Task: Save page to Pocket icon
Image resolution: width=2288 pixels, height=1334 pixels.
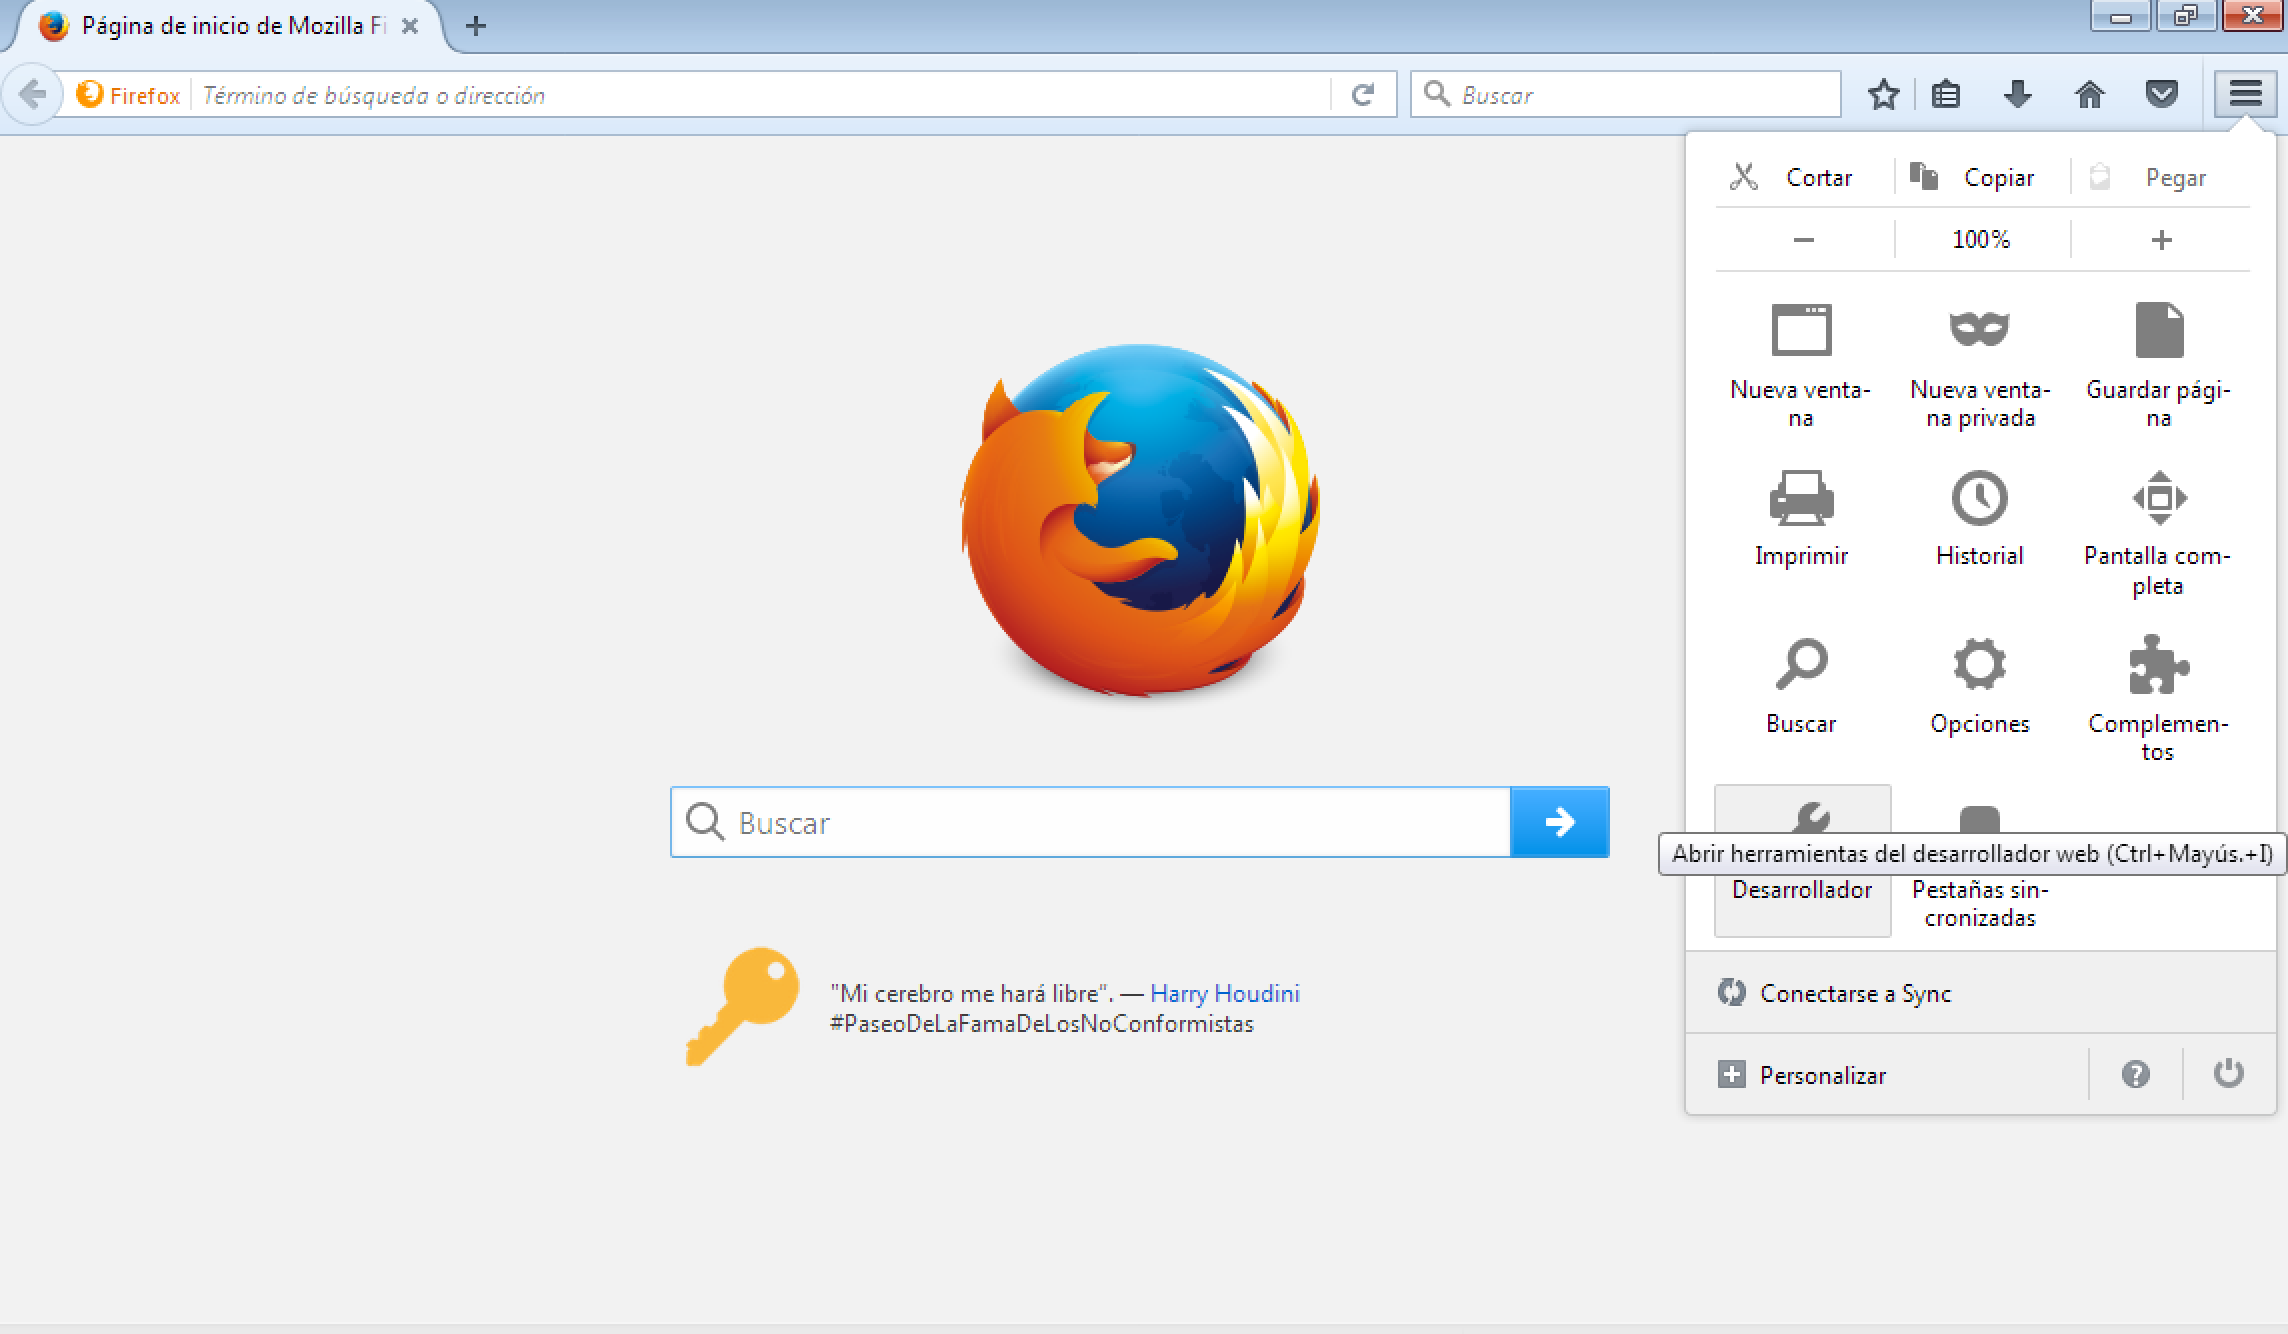Action: pos(2162,94)
